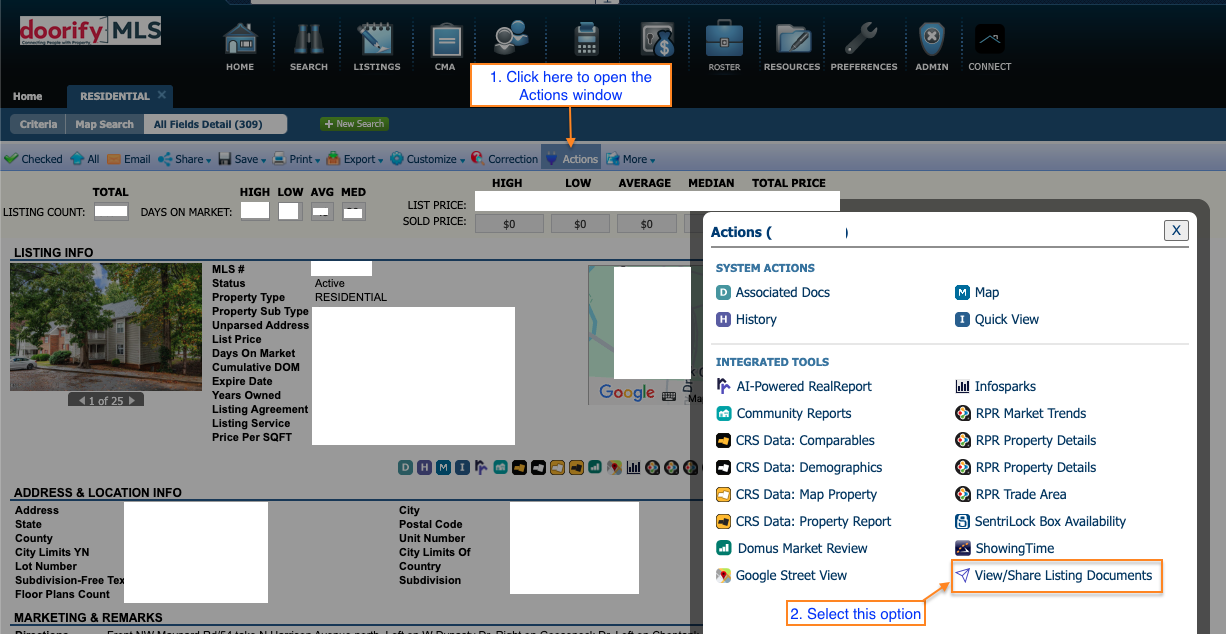Select Checked in the results toolbar

pos(33,159)
